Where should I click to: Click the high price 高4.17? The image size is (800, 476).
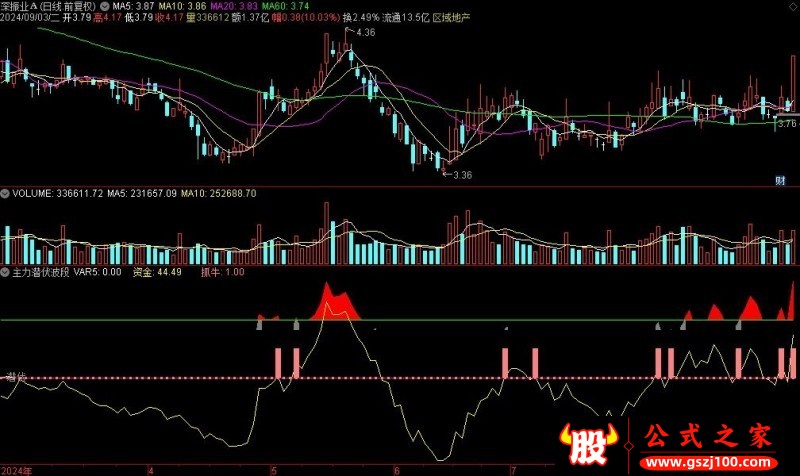pyautogui.click(x=108, y=18)
